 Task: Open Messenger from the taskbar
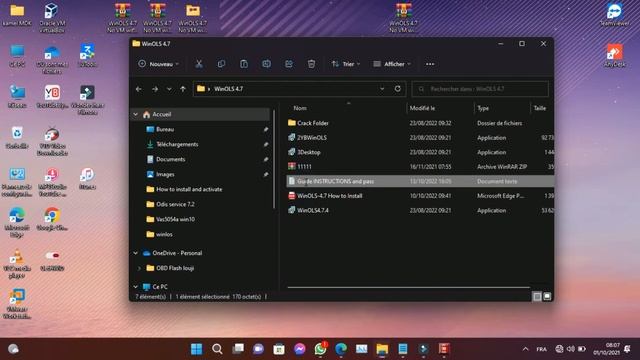(x=300, y=349)
